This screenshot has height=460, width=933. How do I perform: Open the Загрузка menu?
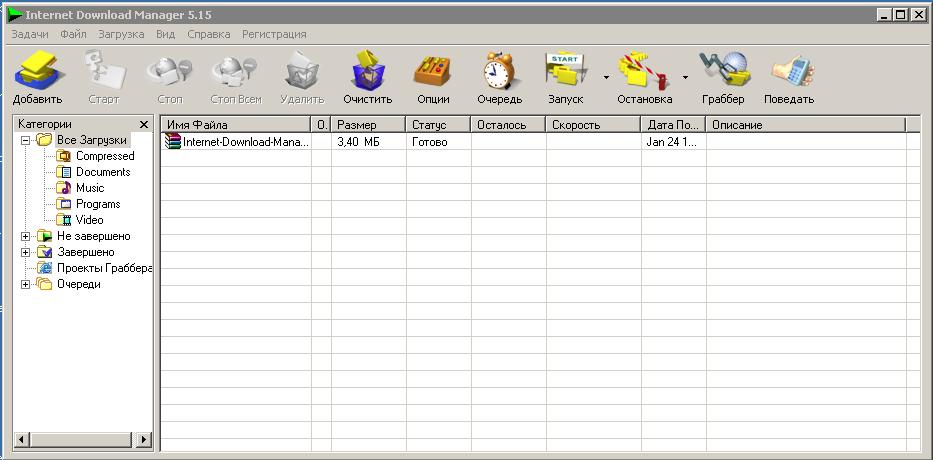[x=121, y=35]
